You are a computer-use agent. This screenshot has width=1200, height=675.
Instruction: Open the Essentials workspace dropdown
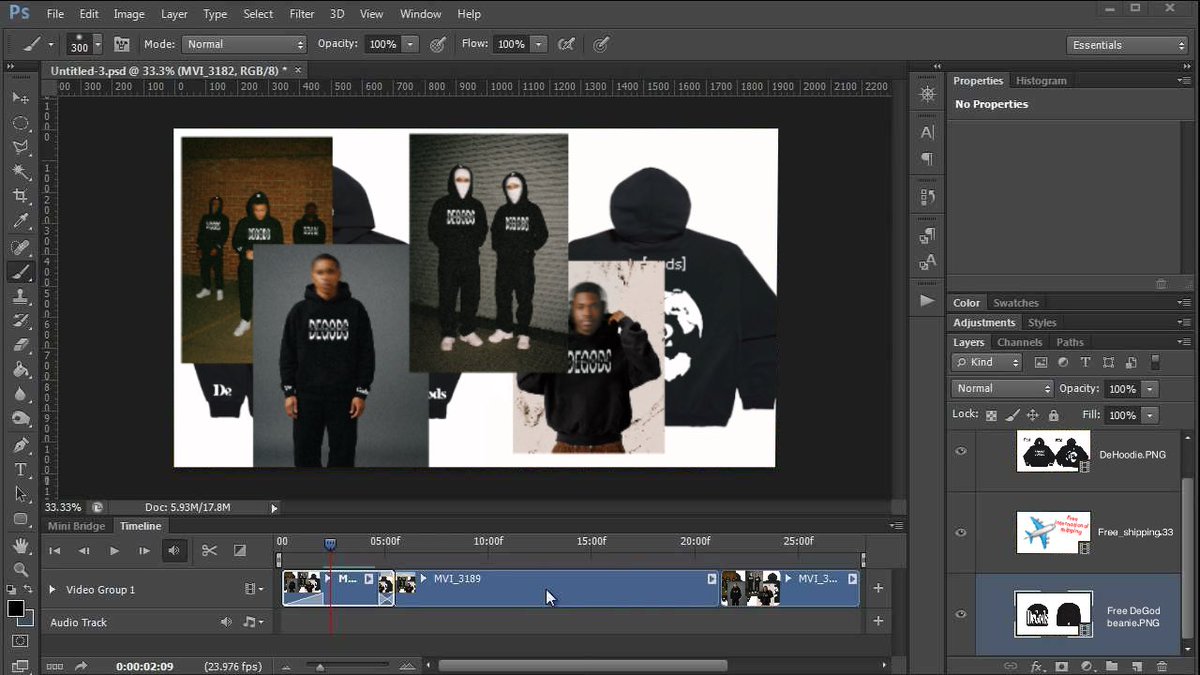click(x=1126, y=45)
